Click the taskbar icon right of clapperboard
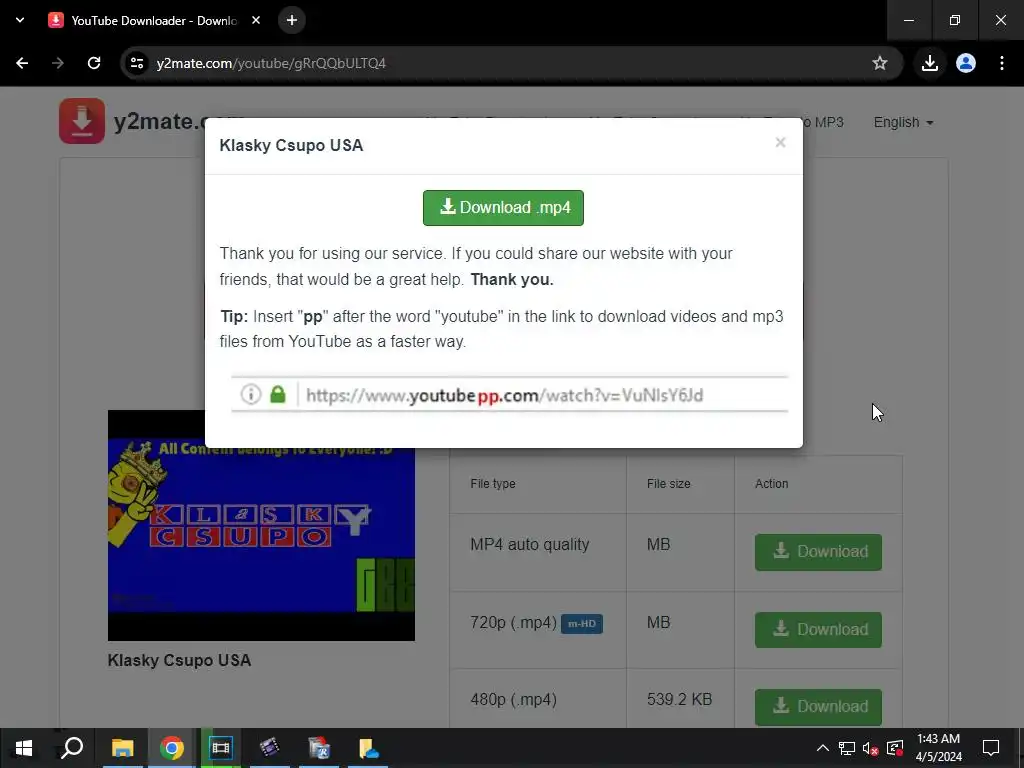 pyautogui.click(x=319, y=748)
